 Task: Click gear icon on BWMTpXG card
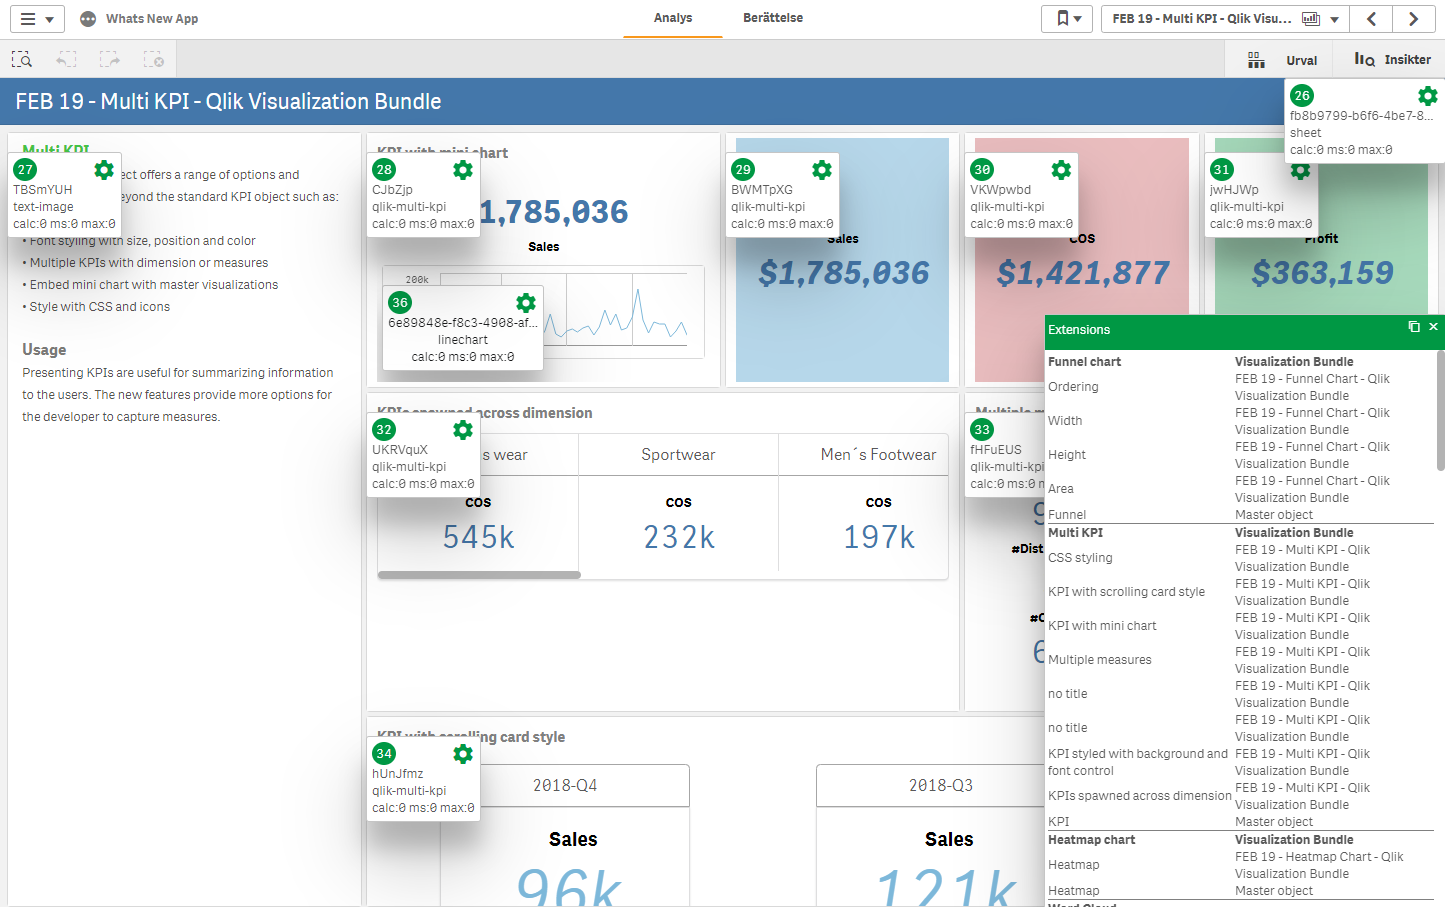coord(822,170)
